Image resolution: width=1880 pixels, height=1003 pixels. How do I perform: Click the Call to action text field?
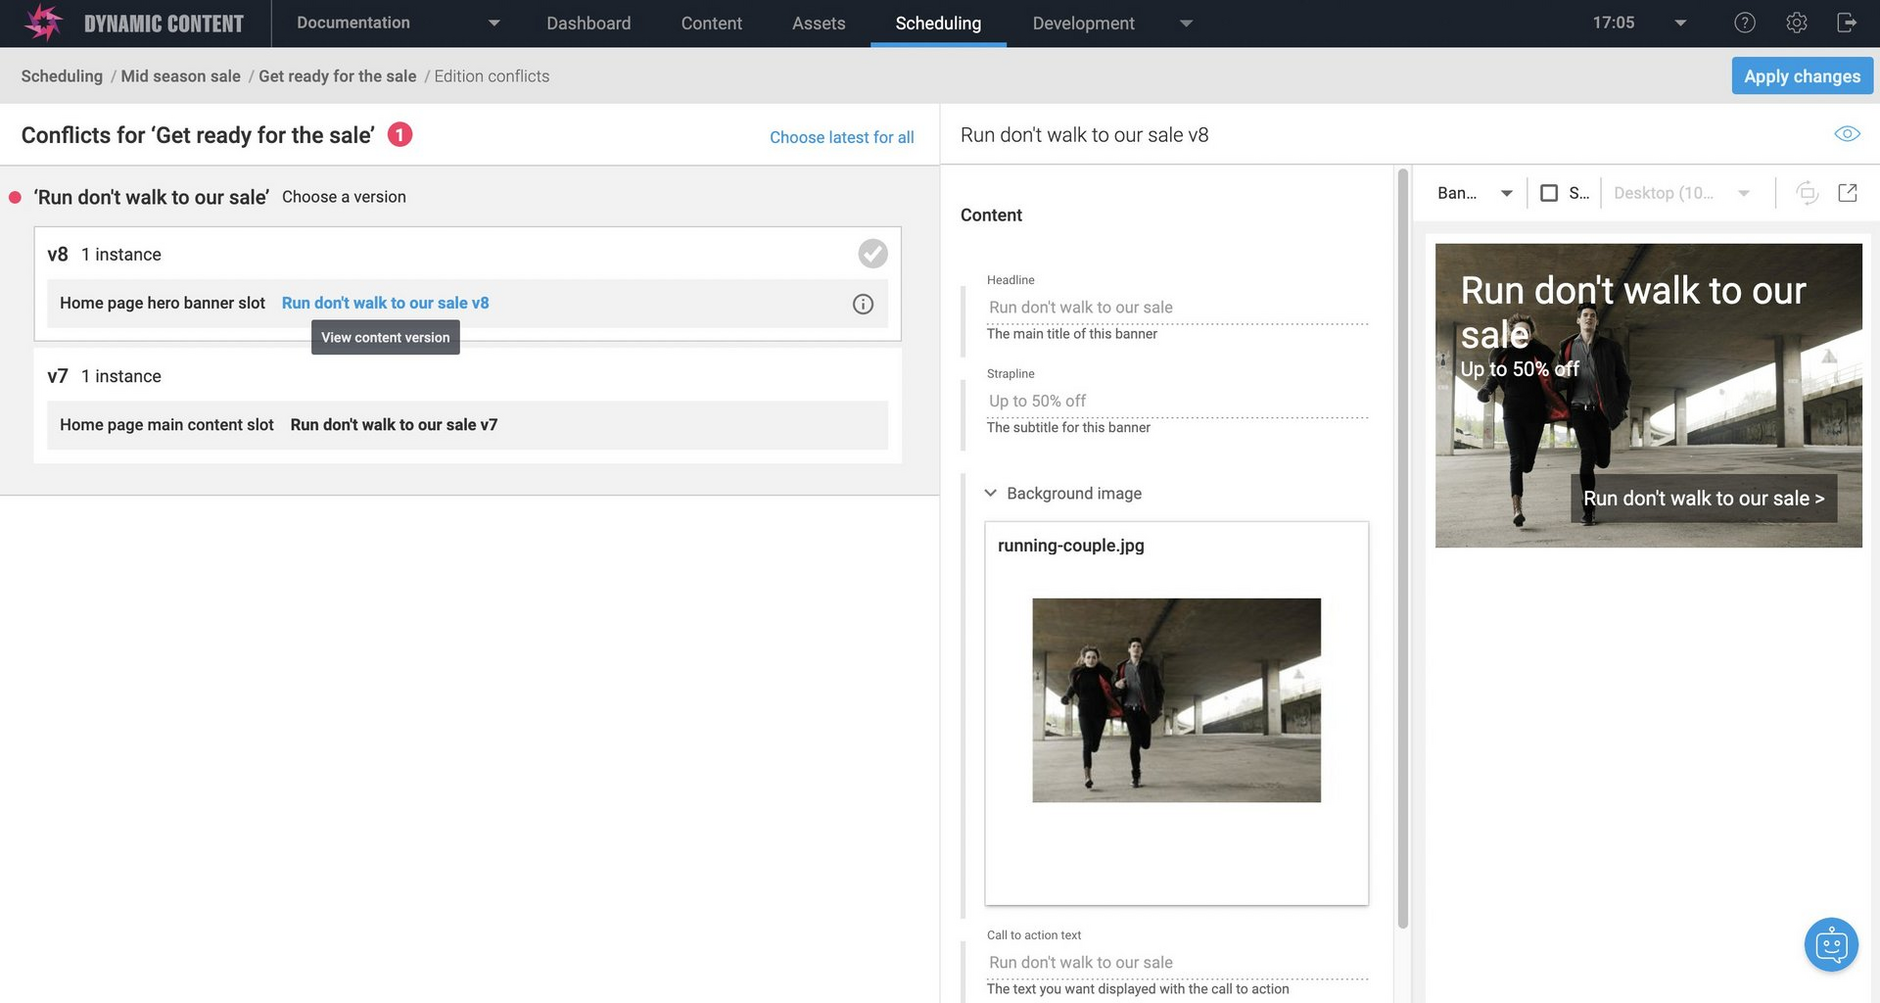[x=1176, y=962]
